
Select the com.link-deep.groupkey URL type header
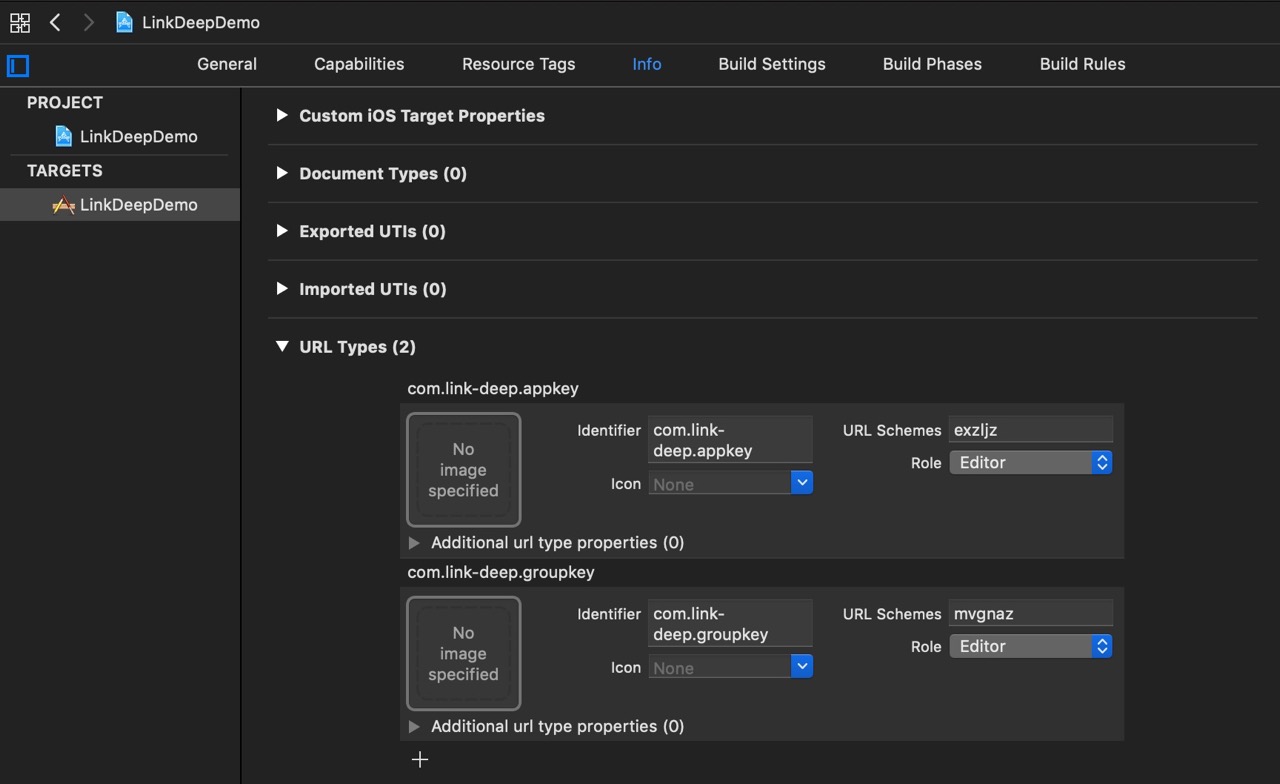coord(501,572)
